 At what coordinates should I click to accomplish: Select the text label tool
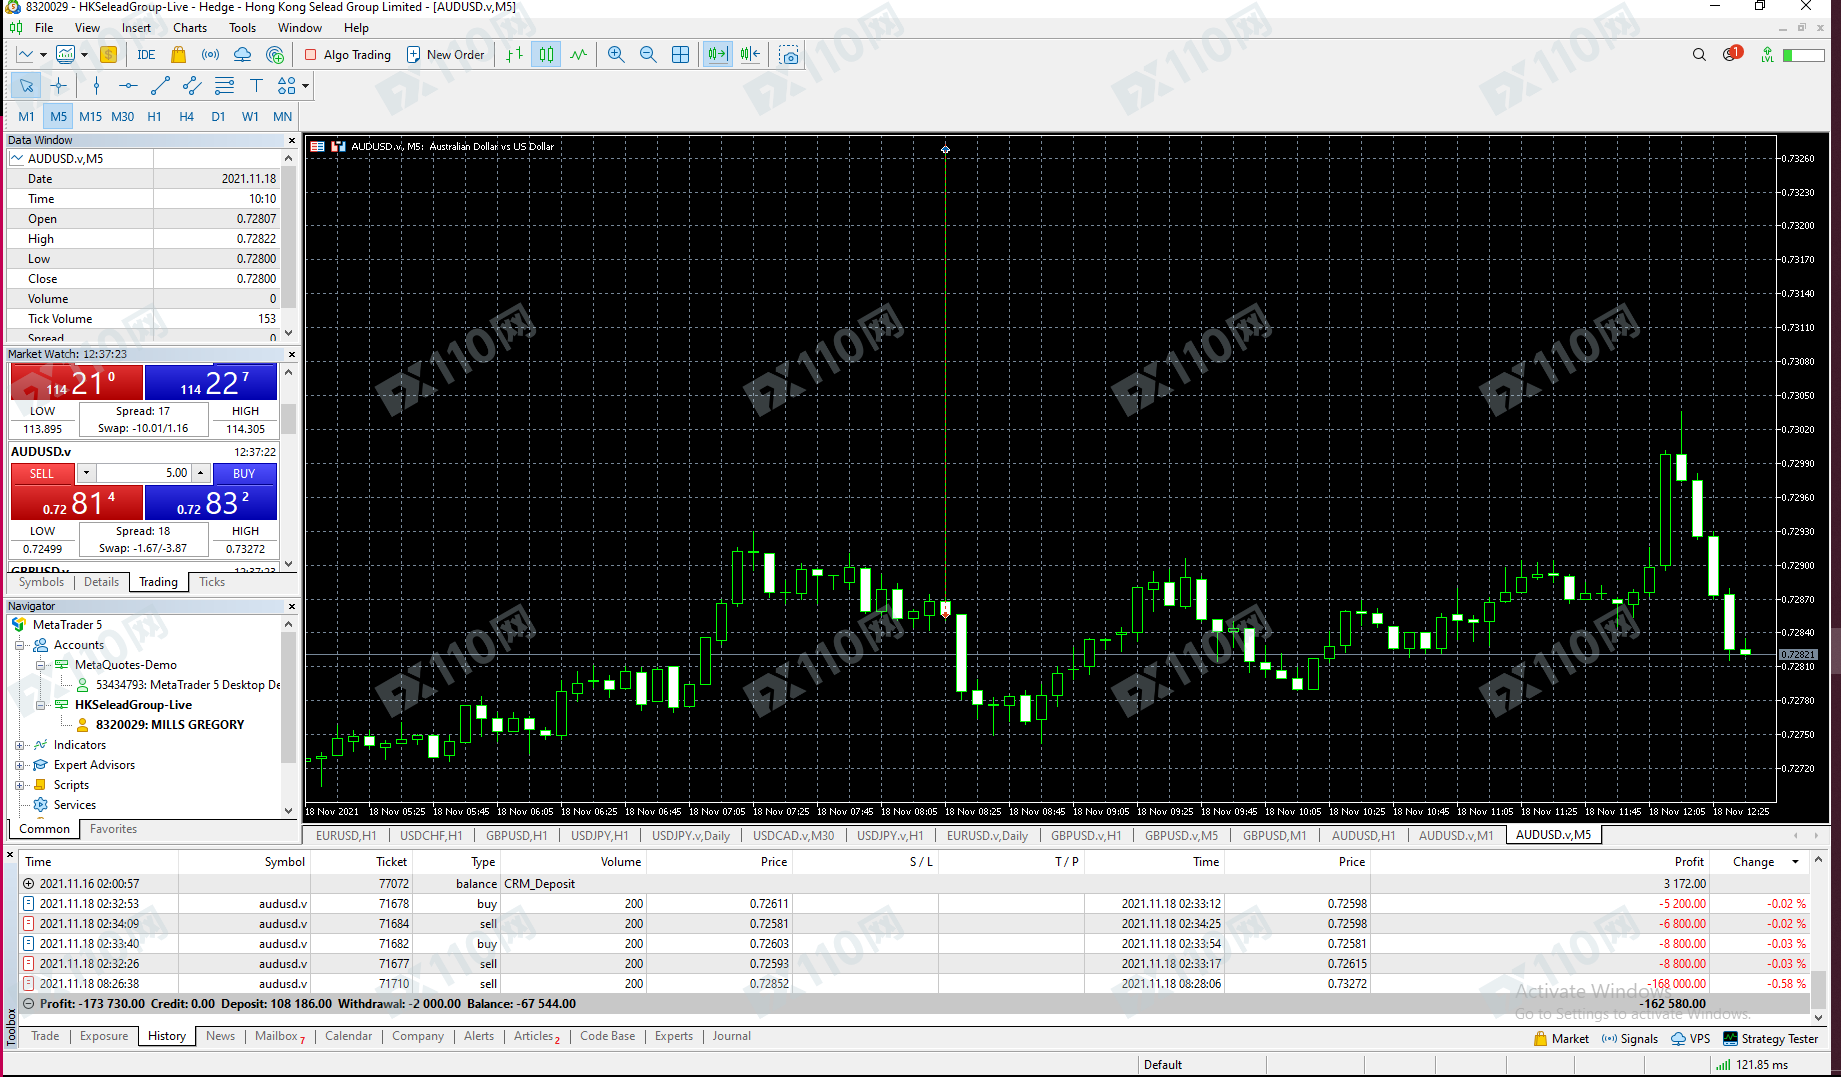coord(256,86)
